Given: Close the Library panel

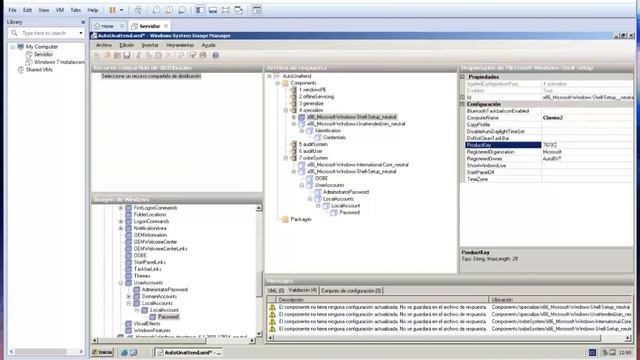Looking at the screenshot, I should [83, 22].
